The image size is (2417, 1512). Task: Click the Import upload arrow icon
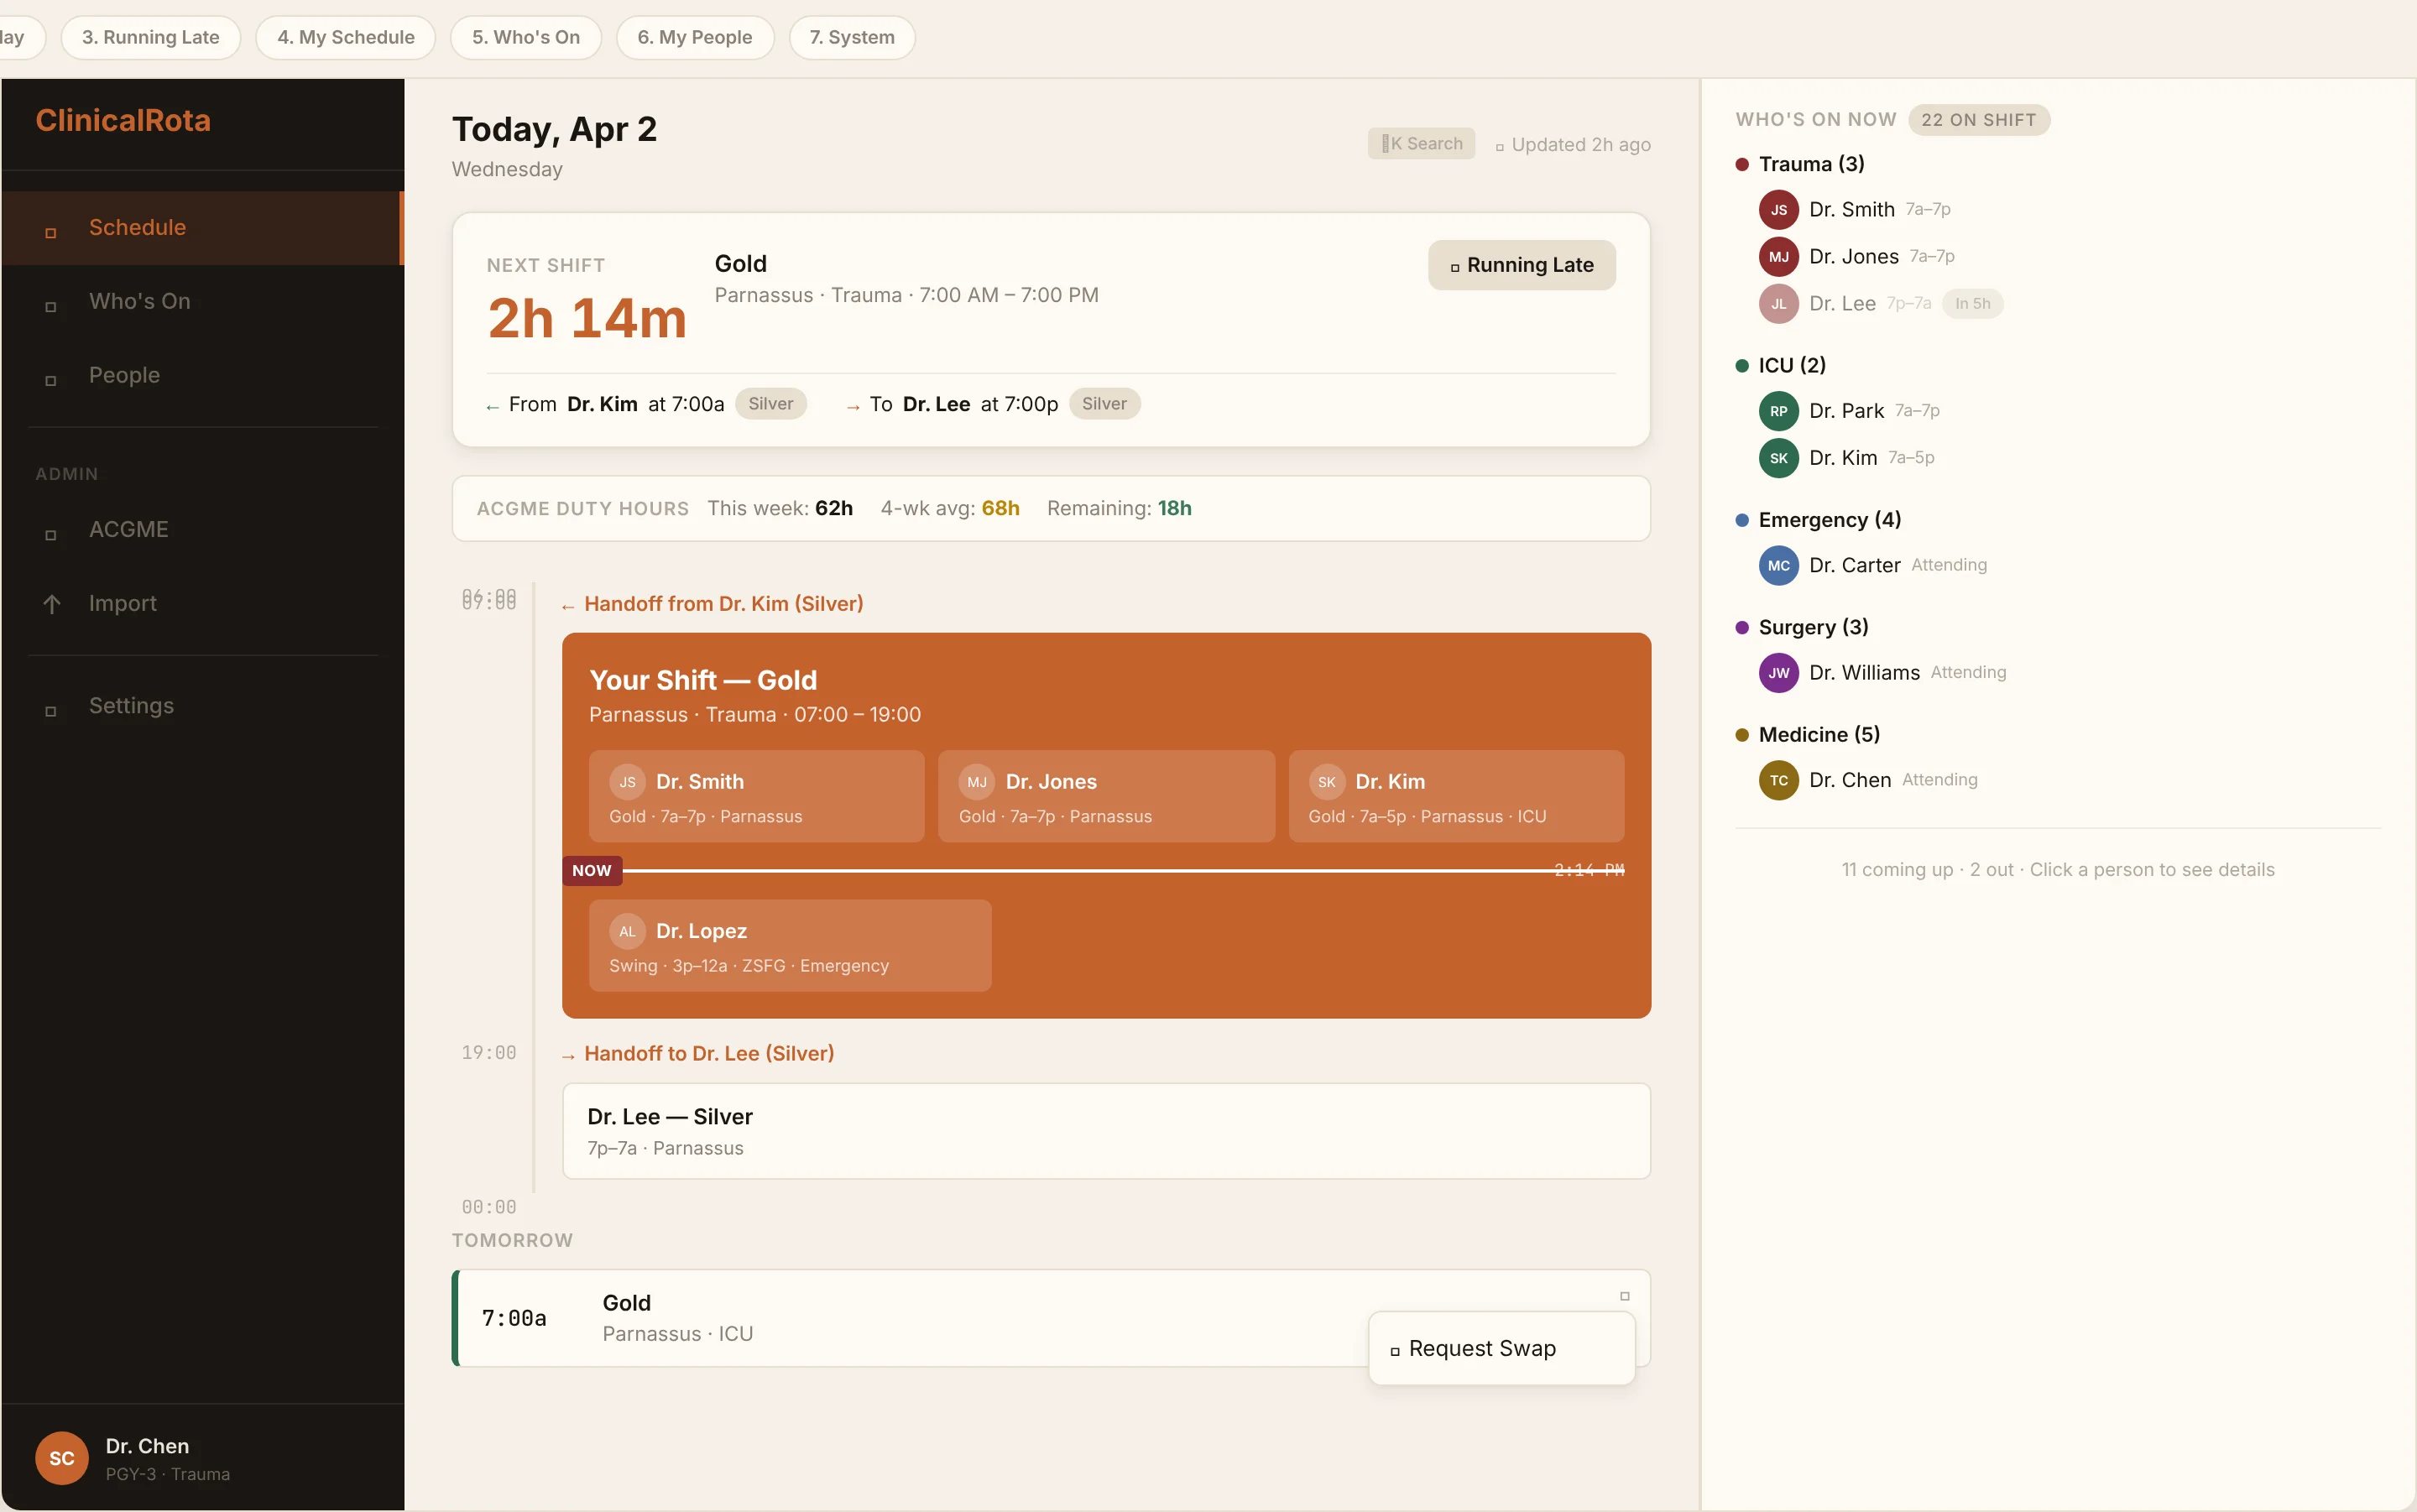click(x=52, y=603)
